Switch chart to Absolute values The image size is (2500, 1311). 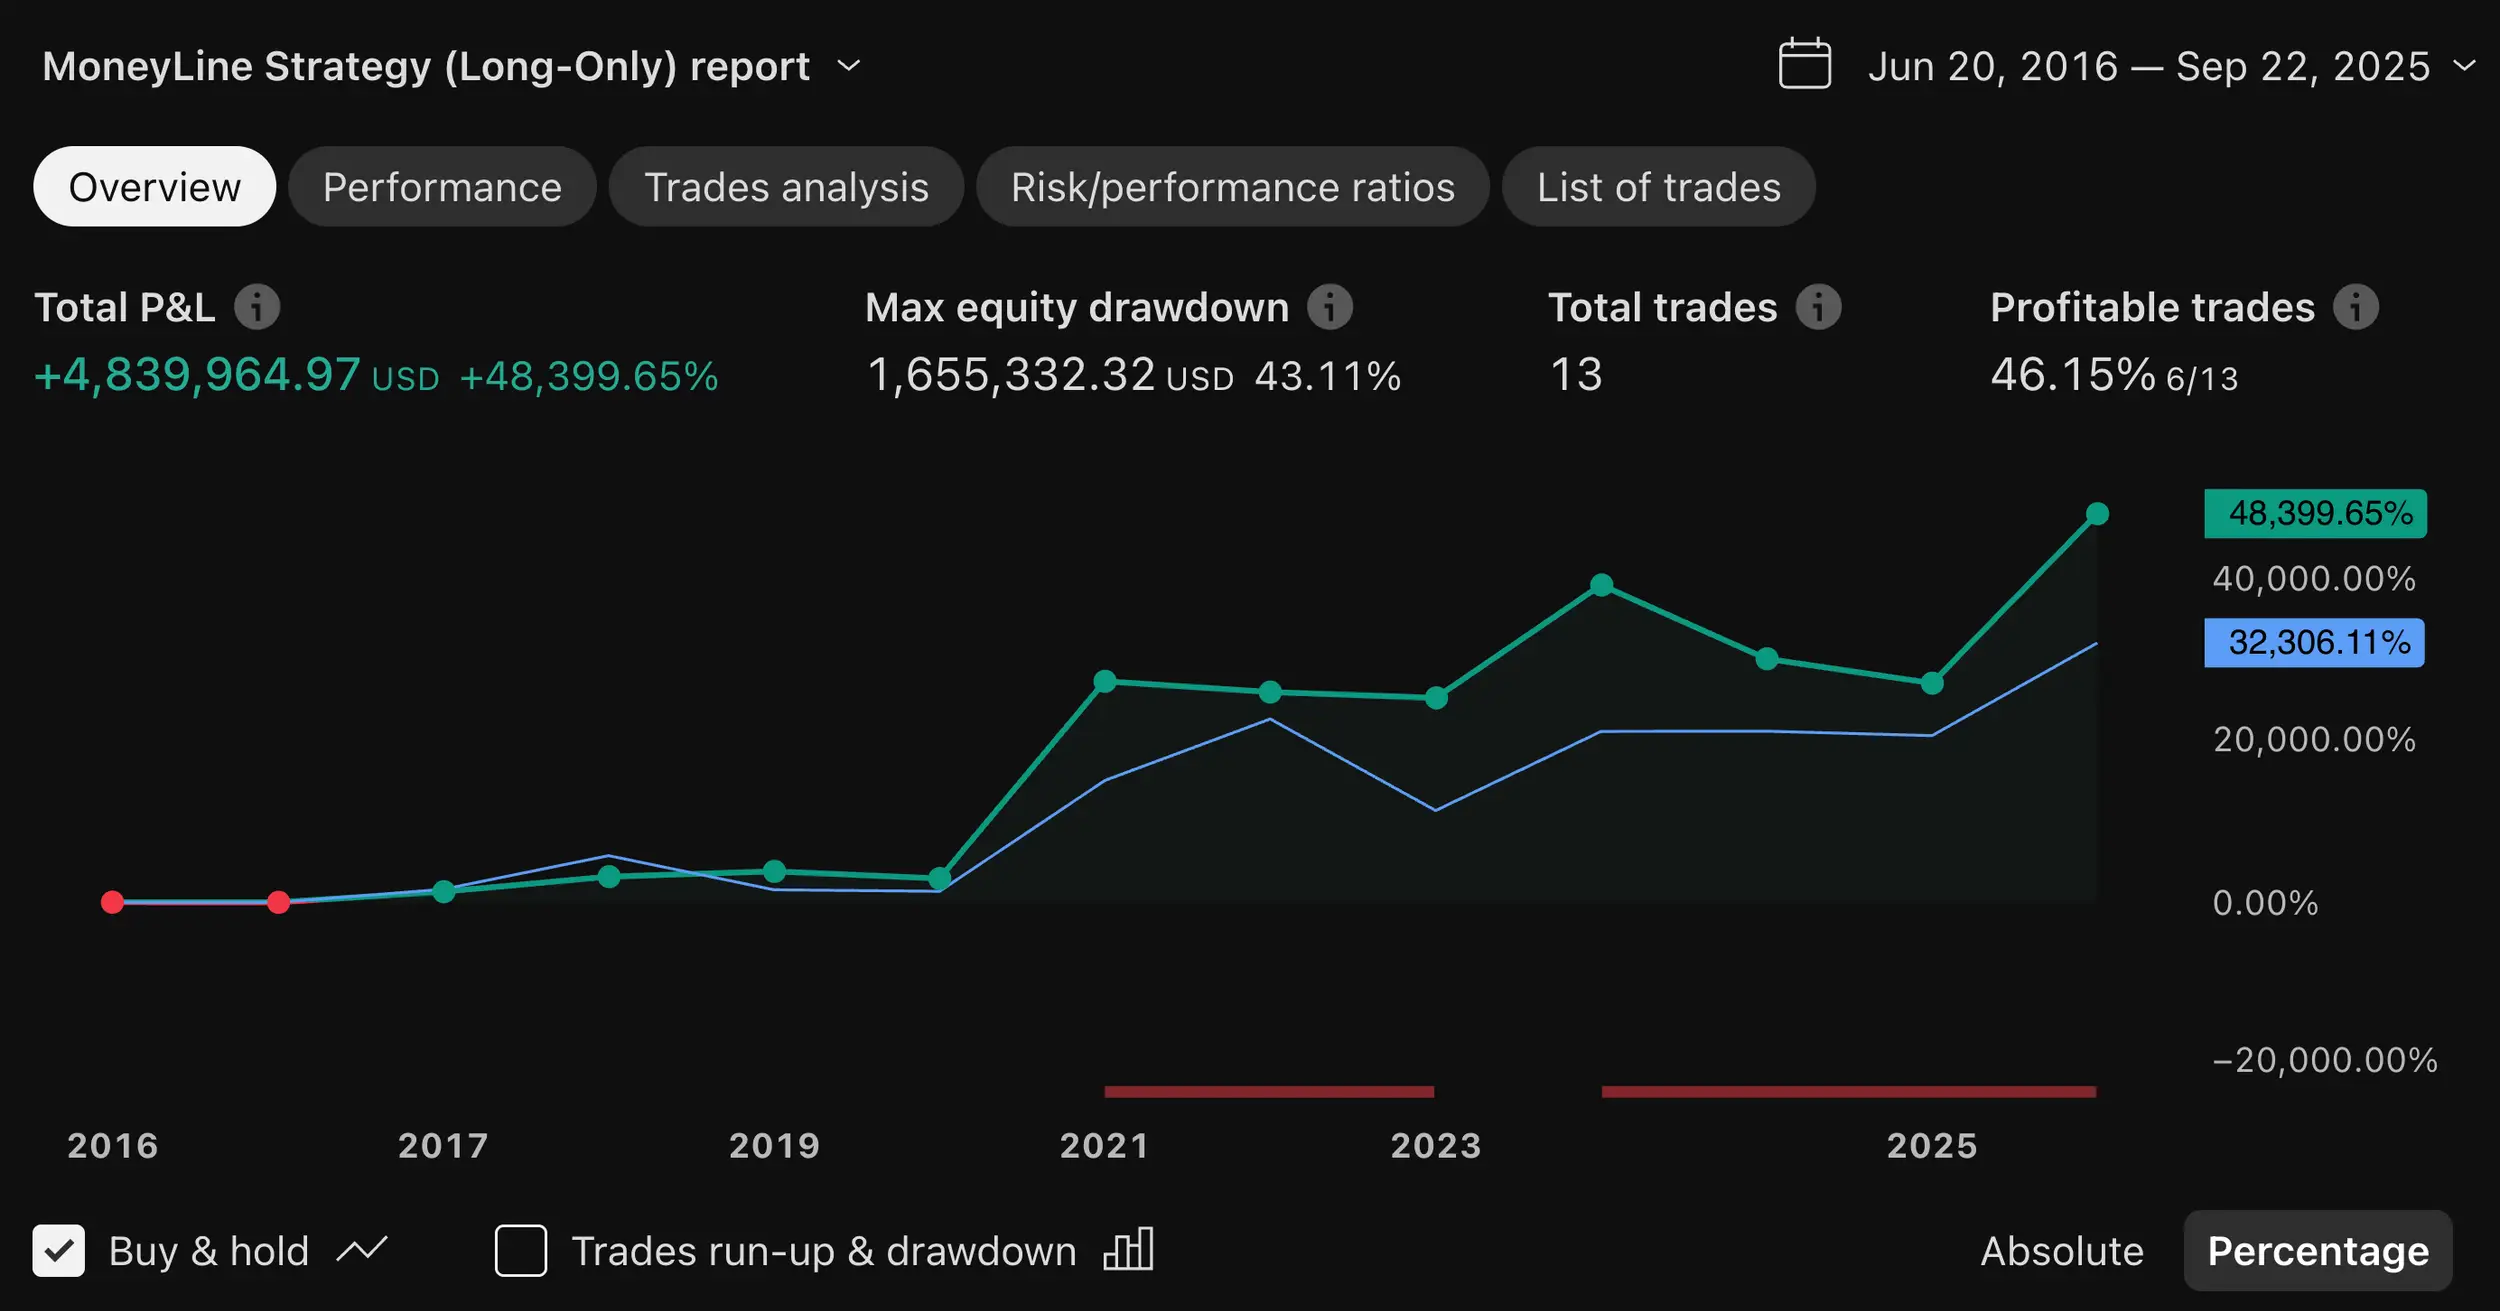[x=2062, y=1251]
